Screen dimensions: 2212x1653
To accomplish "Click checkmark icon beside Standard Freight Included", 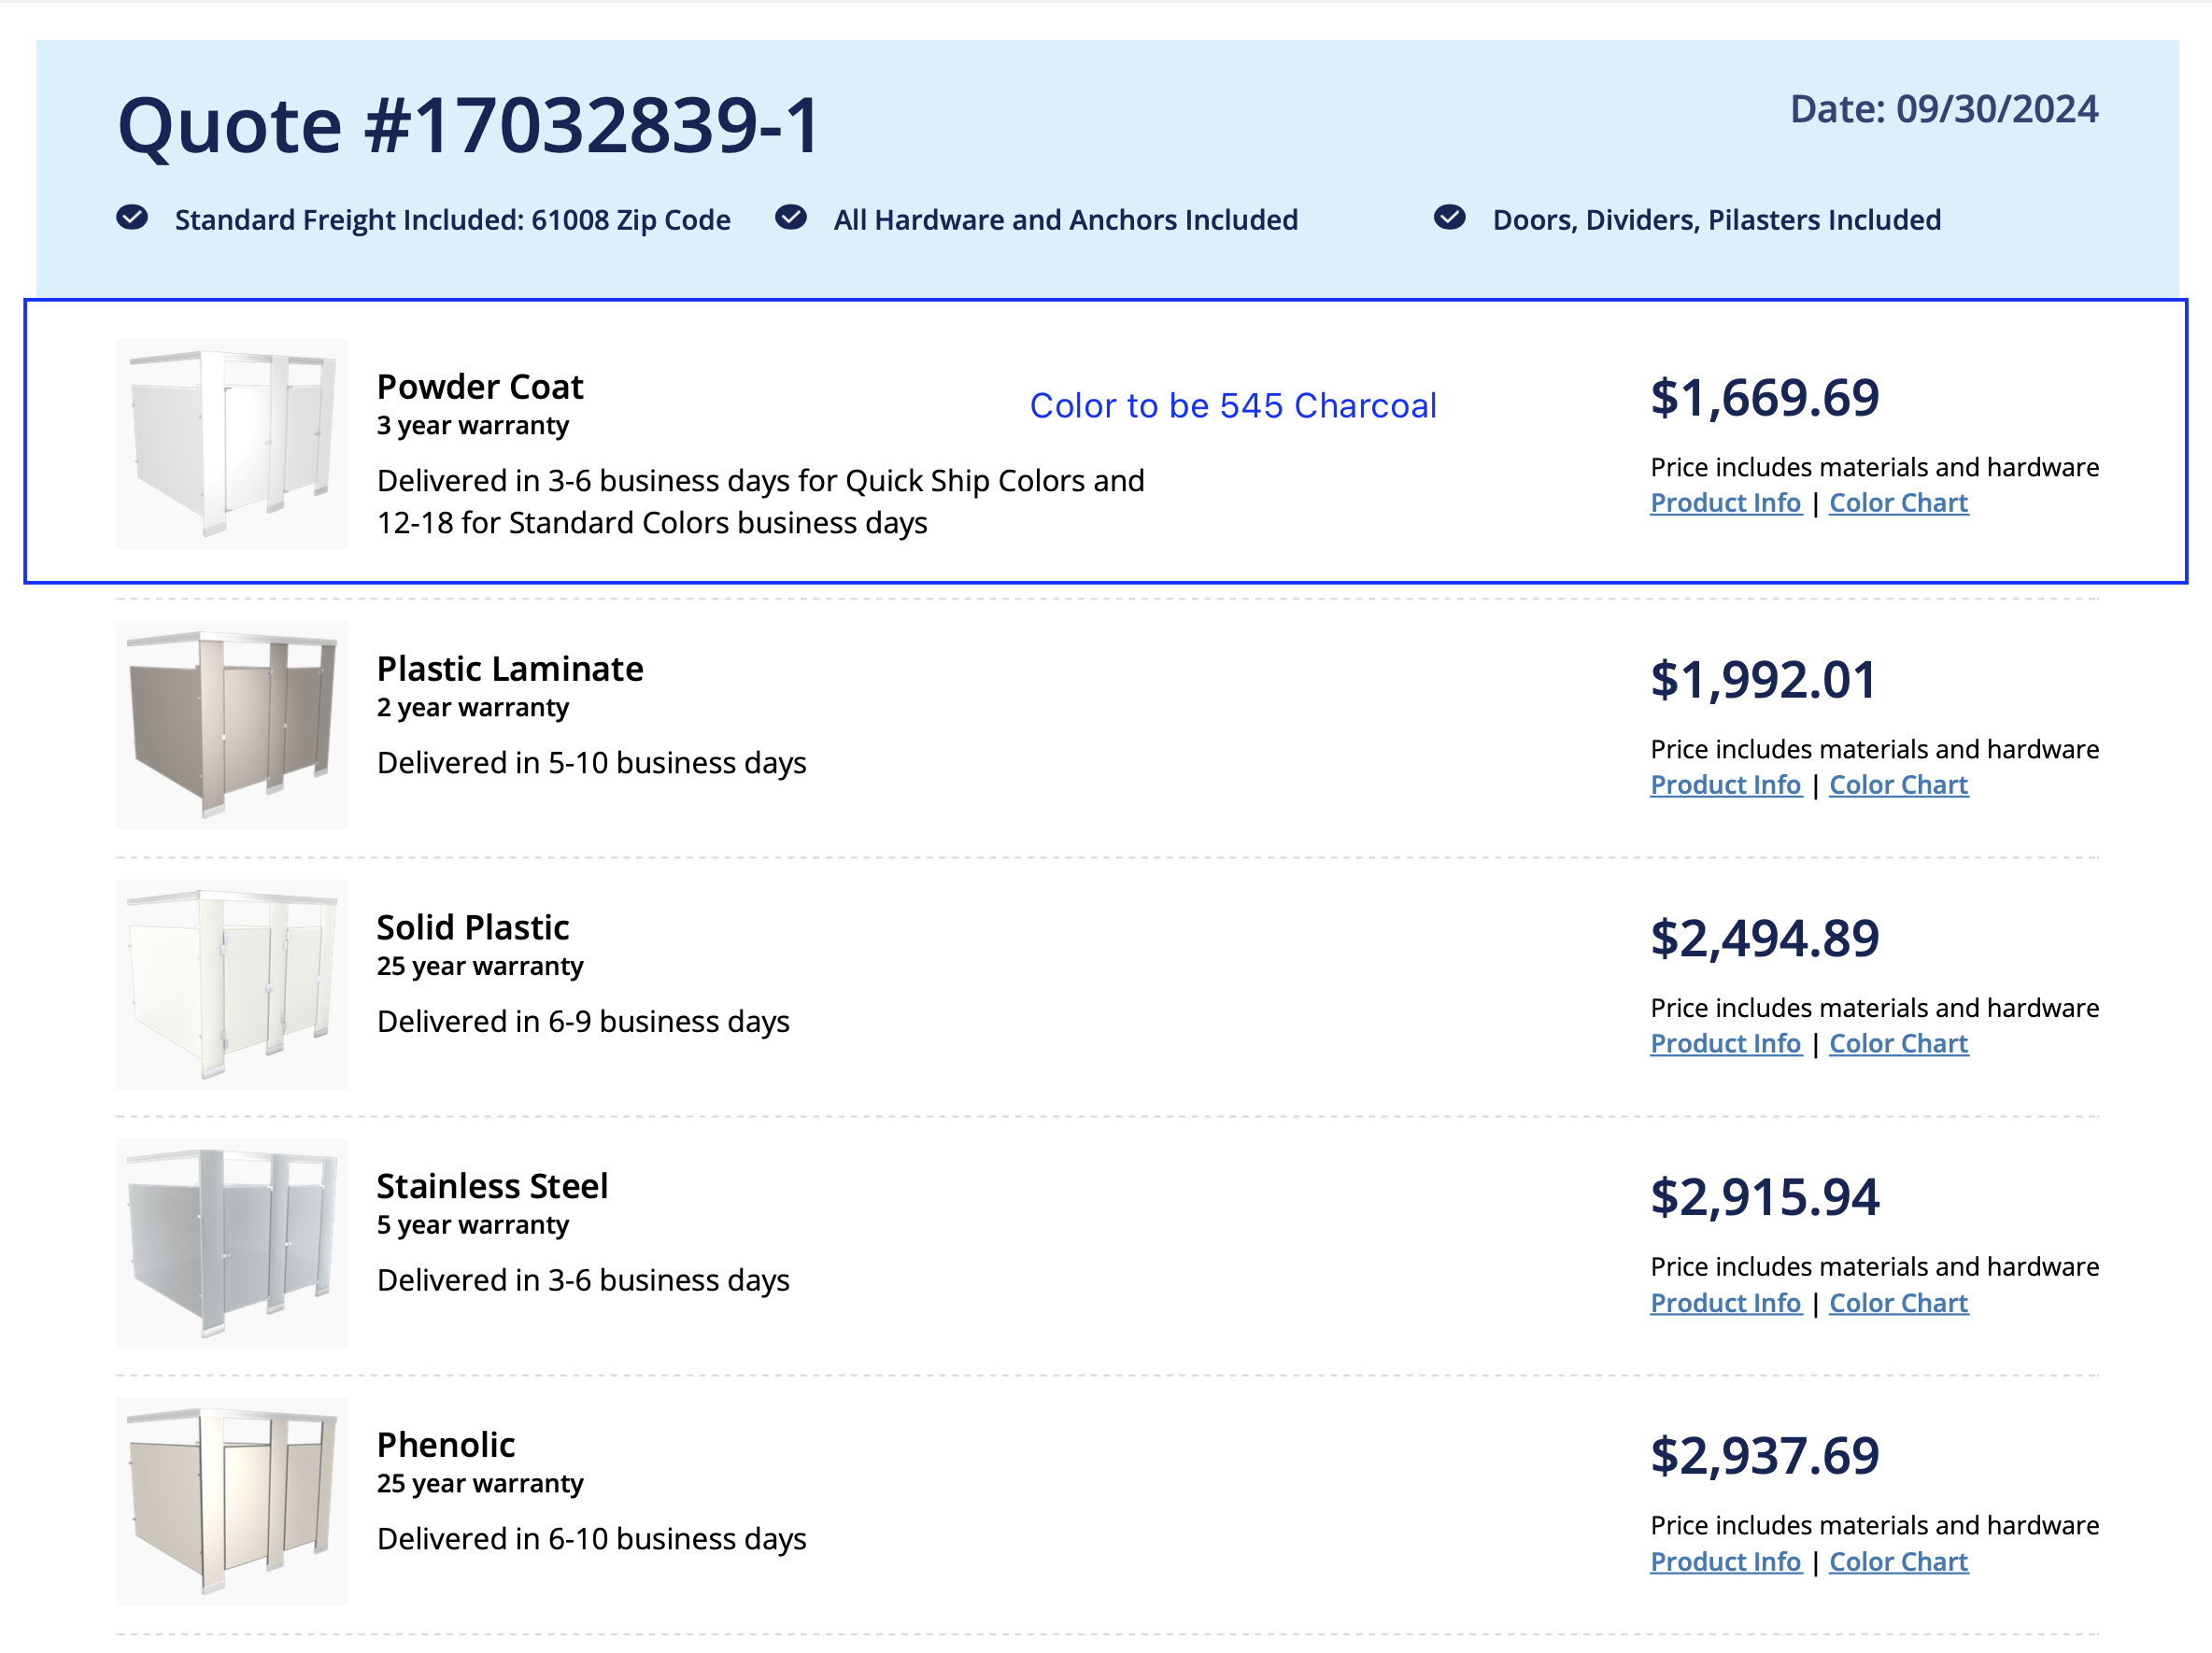I will (x=132, y=217).
